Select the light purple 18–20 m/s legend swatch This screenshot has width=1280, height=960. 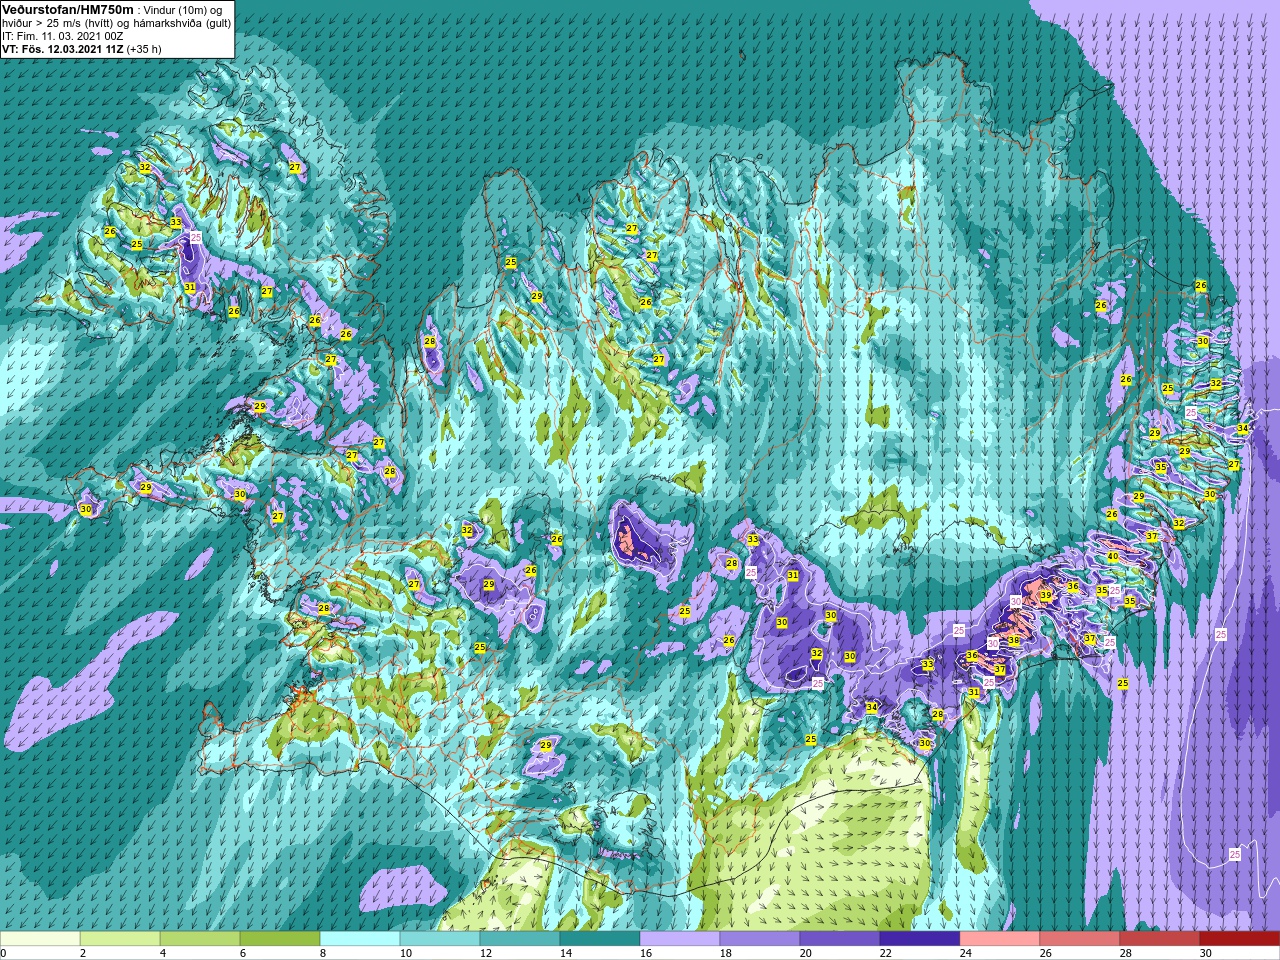(x=760, y=939)
